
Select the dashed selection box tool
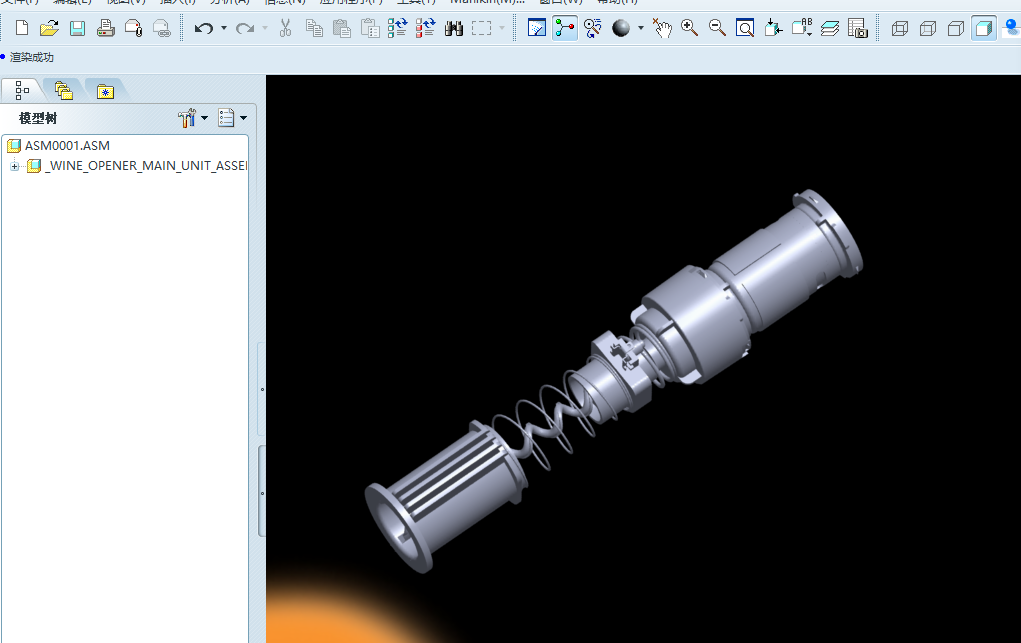pos(481,28)
